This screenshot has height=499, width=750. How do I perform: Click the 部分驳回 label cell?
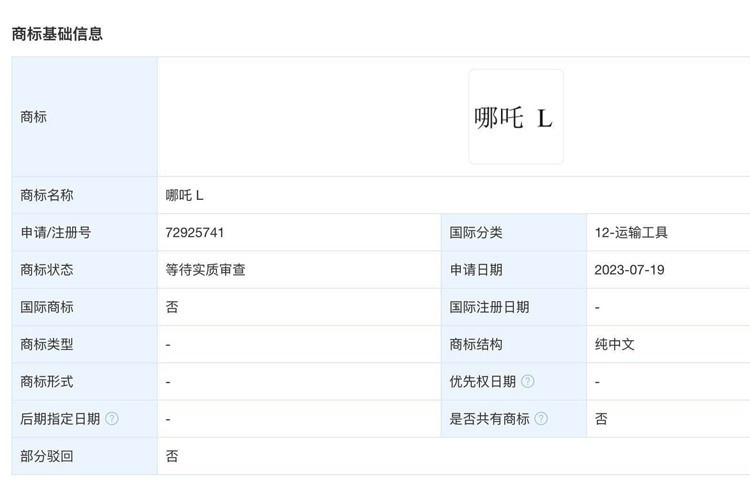85,456
